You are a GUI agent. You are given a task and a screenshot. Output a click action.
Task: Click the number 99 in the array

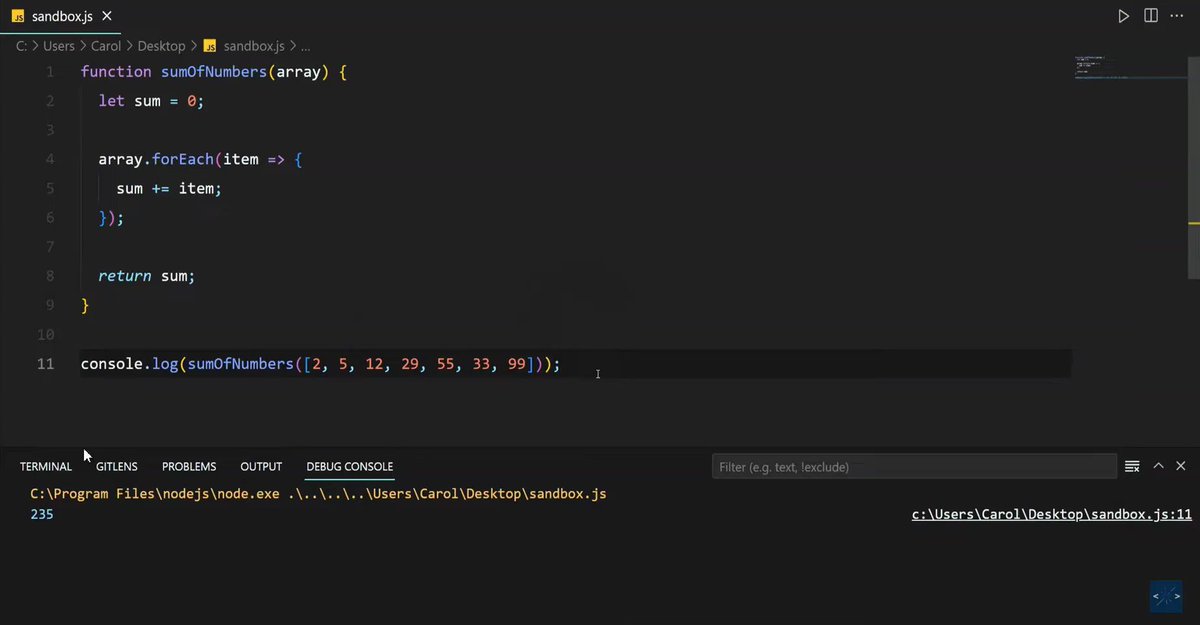[517, 364]
